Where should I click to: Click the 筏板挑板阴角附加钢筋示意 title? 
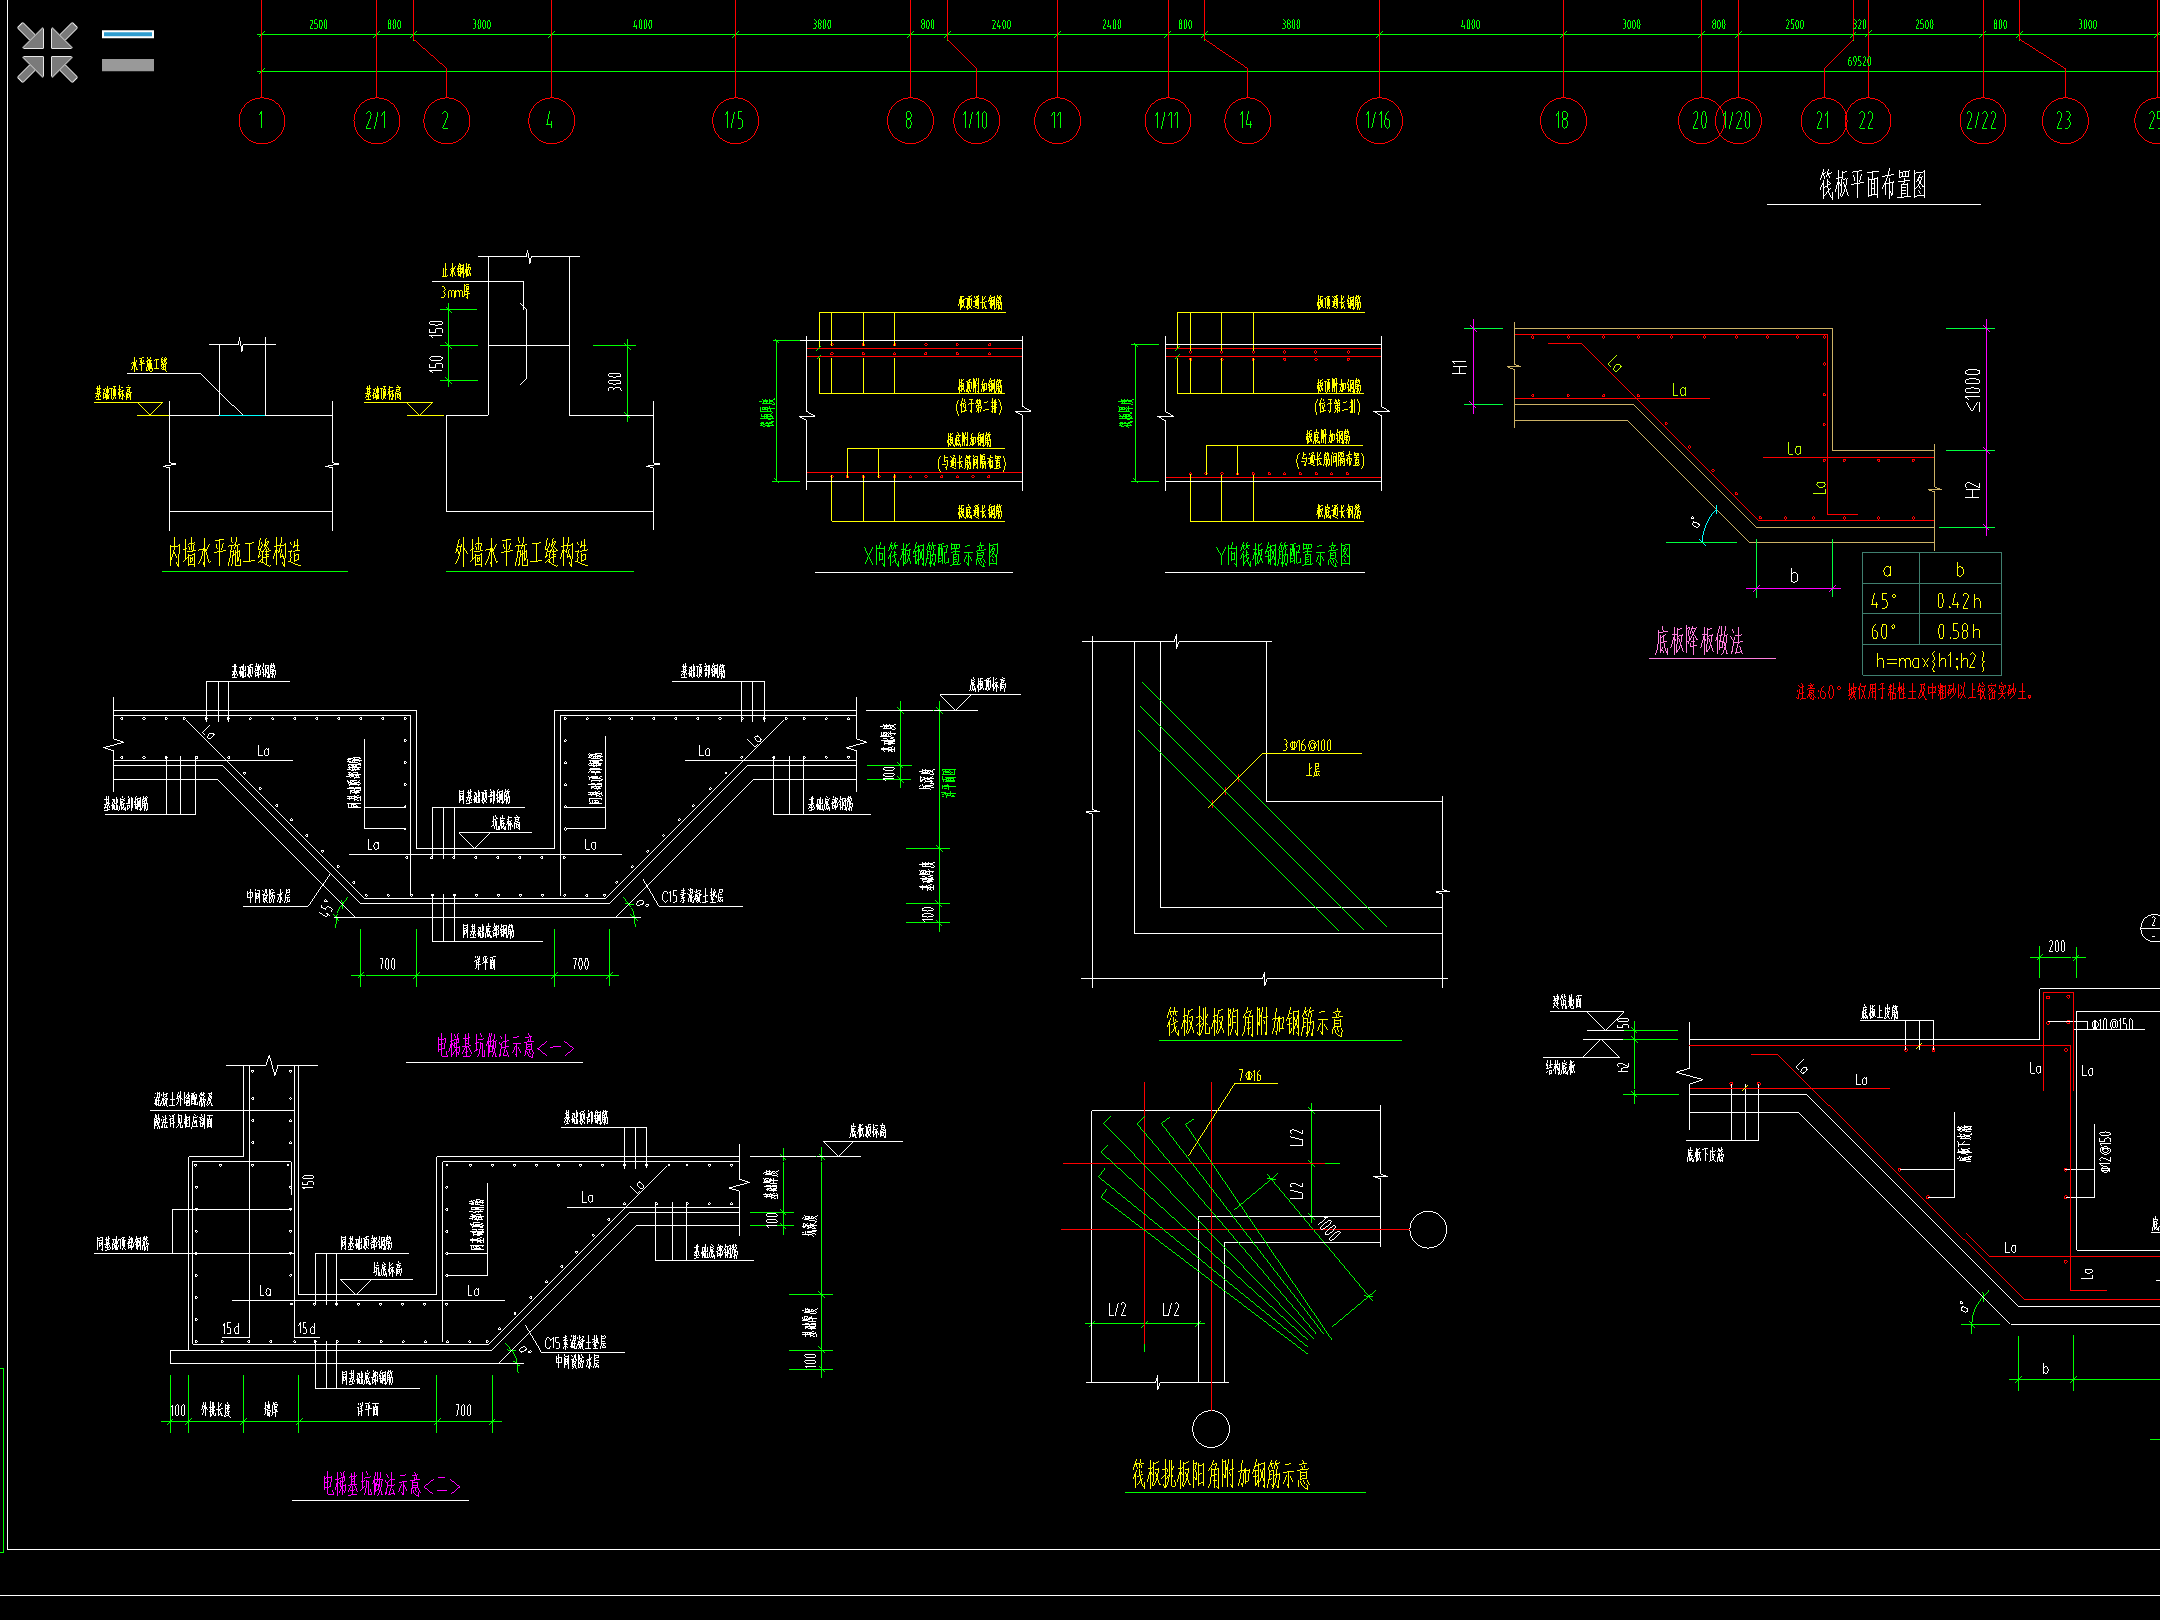tap(1255, 1022)
